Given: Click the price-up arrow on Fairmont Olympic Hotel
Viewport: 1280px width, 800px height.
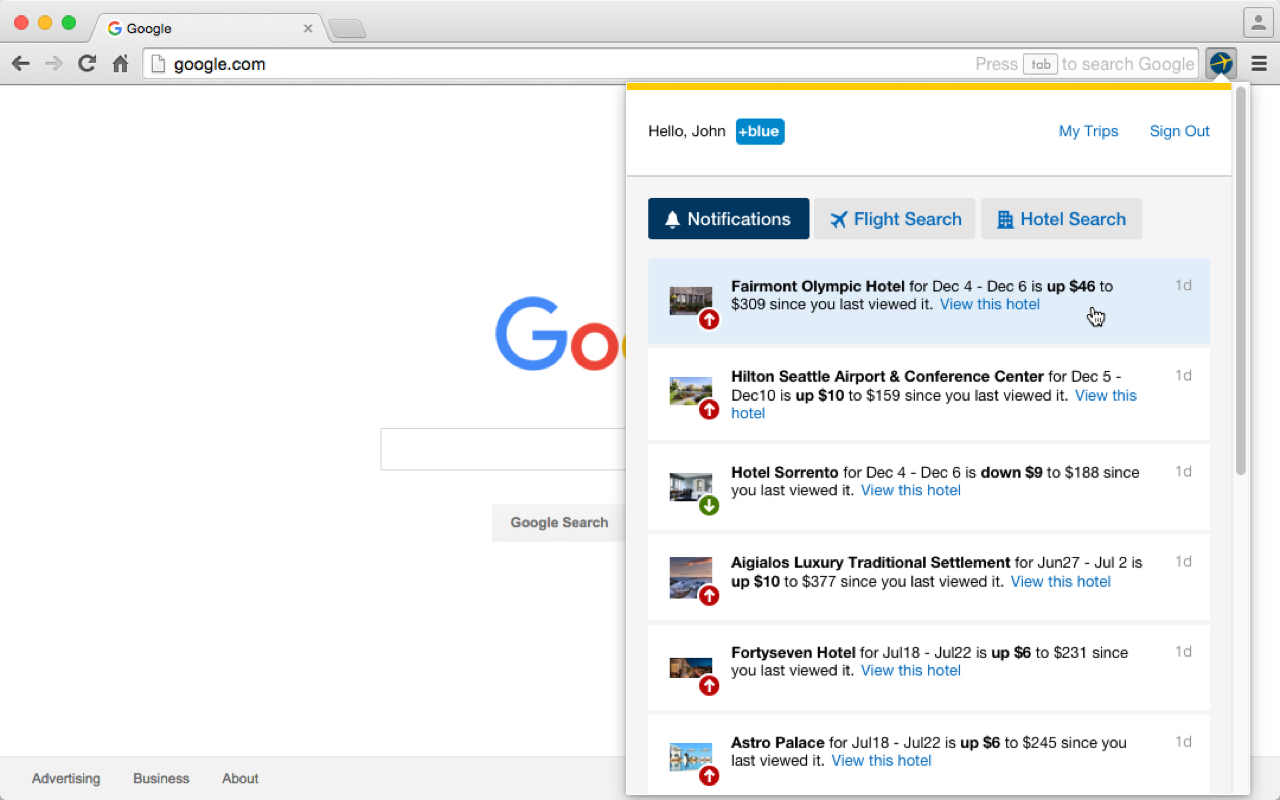Looking at the screenshot, I should [709, 319].
